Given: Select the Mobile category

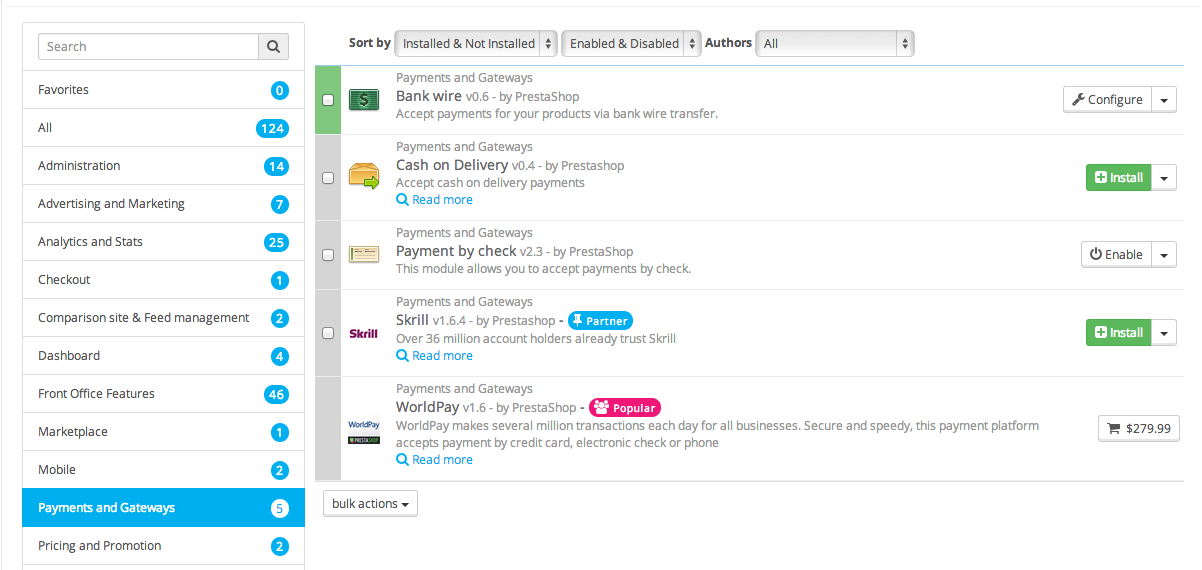Looking at the screenshot, I should point(163,470).
